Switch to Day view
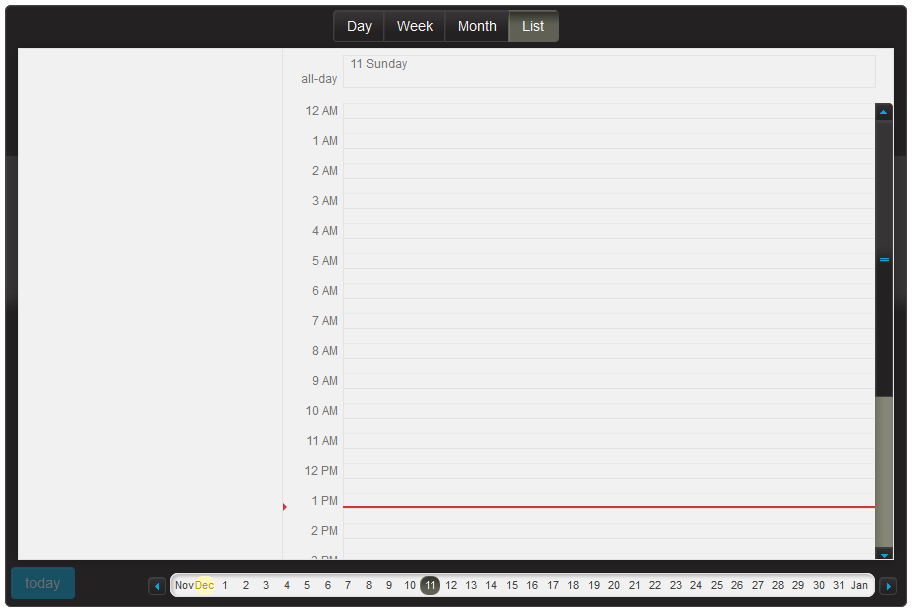Image resolution: width=912 pixels, height=613 pixels. pyautogui.click(x=359, y=27)
